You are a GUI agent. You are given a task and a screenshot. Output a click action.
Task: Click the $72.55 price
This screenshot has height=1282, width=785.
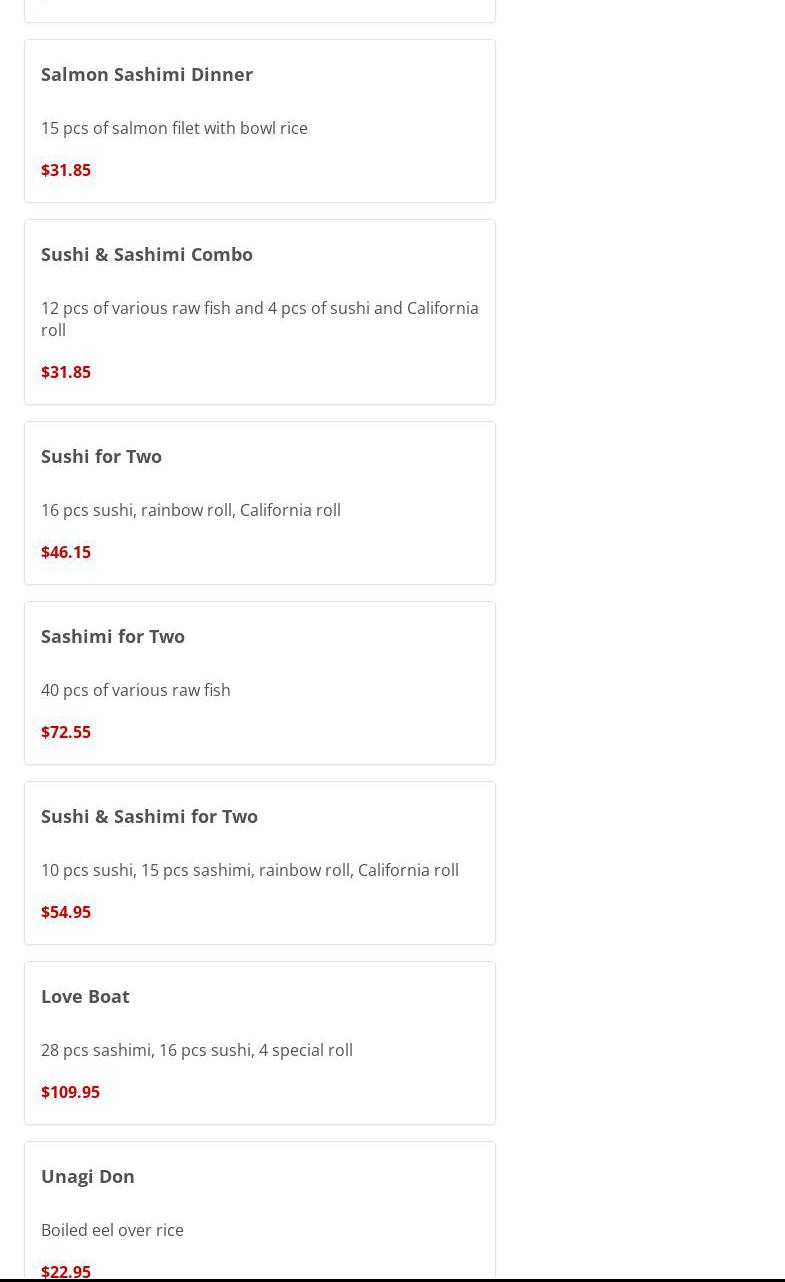coord(66,732)
